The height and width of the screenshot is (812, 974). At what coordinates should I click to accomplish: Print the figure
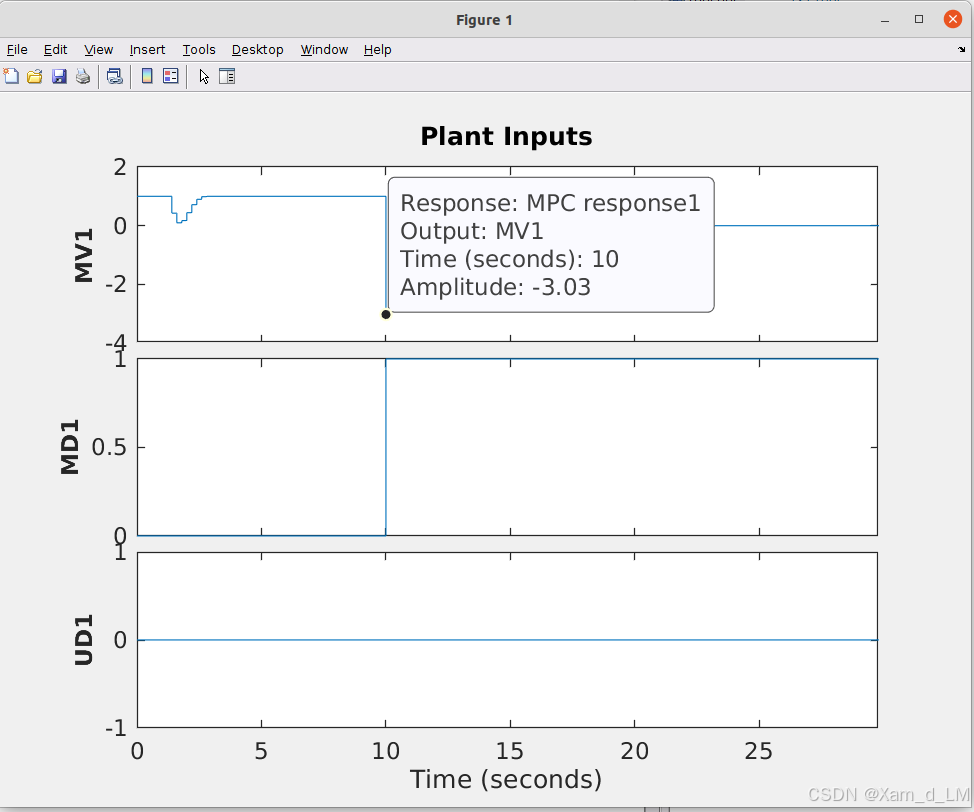coord(82,76)
